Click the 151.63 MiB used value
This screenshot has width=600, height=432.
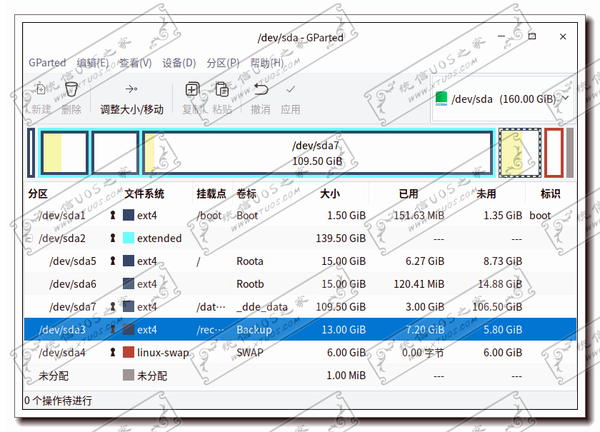pos(419,215)
